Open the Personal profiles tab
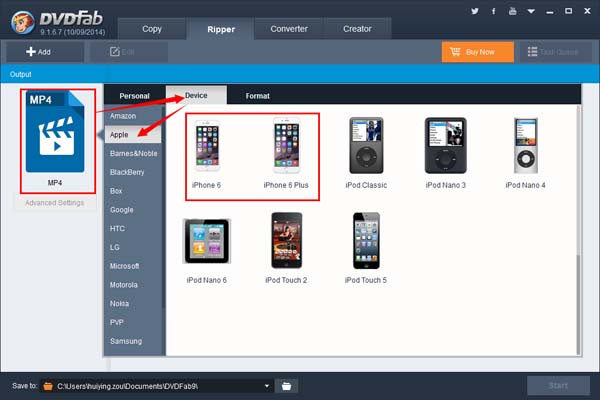600x400 pixels. pos(134,96)
